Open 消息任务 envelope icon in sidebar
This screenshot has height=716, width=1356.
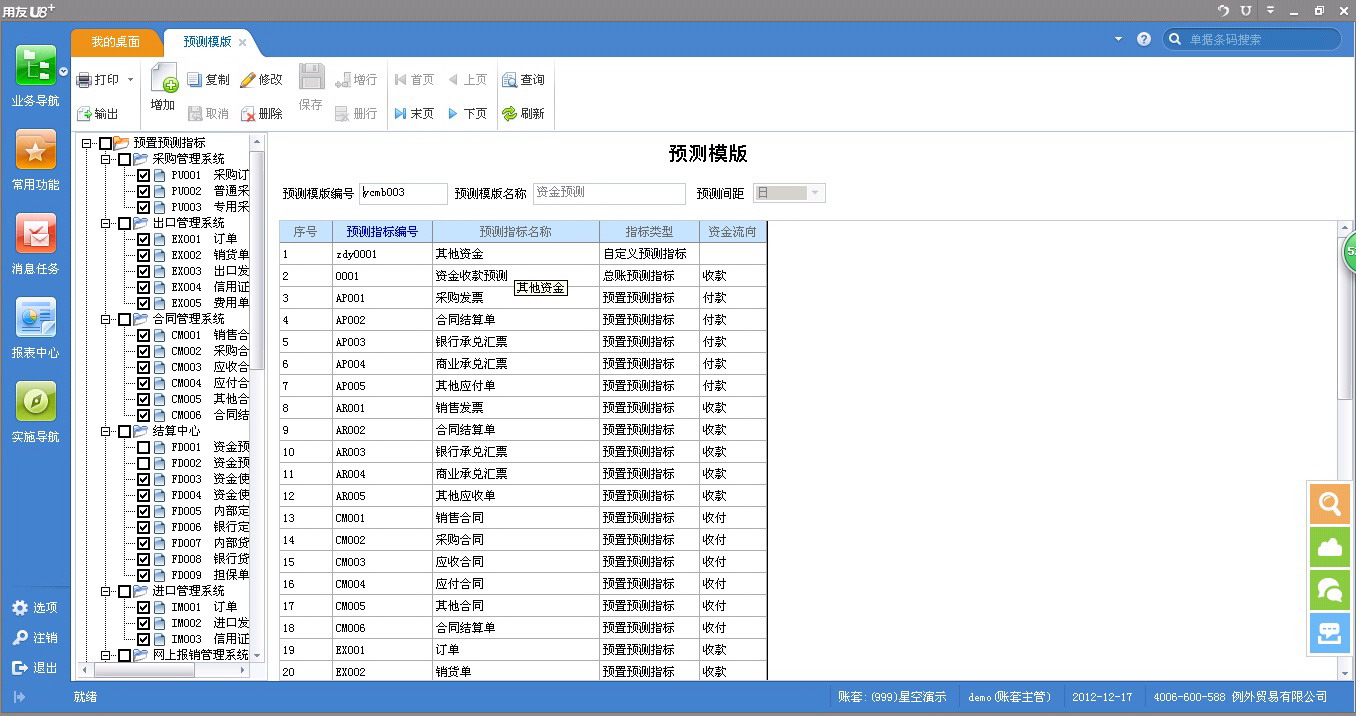click(35, 234)
